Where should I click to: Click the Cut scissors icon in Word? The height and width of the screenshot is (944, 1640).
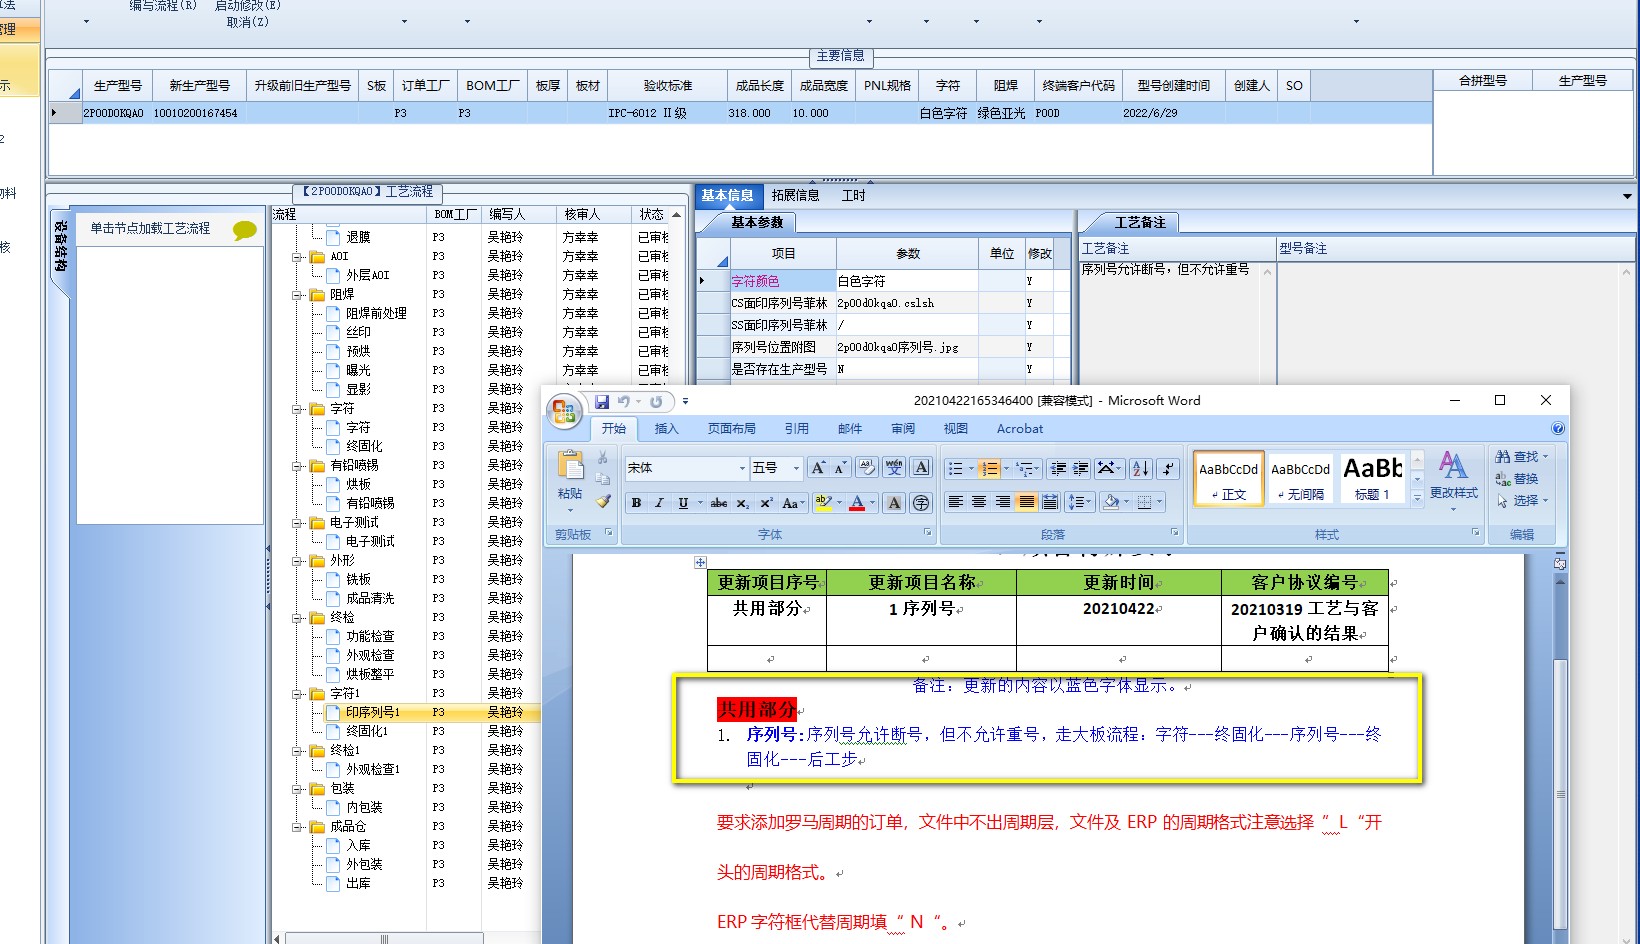602,457
